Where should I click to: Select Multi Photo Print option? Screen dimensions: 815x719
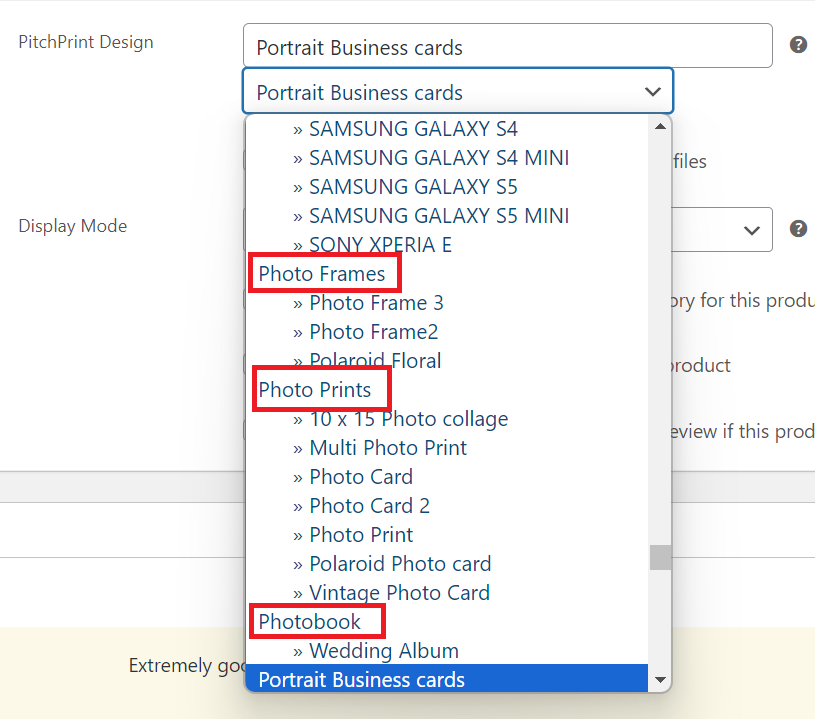point(447,448)
